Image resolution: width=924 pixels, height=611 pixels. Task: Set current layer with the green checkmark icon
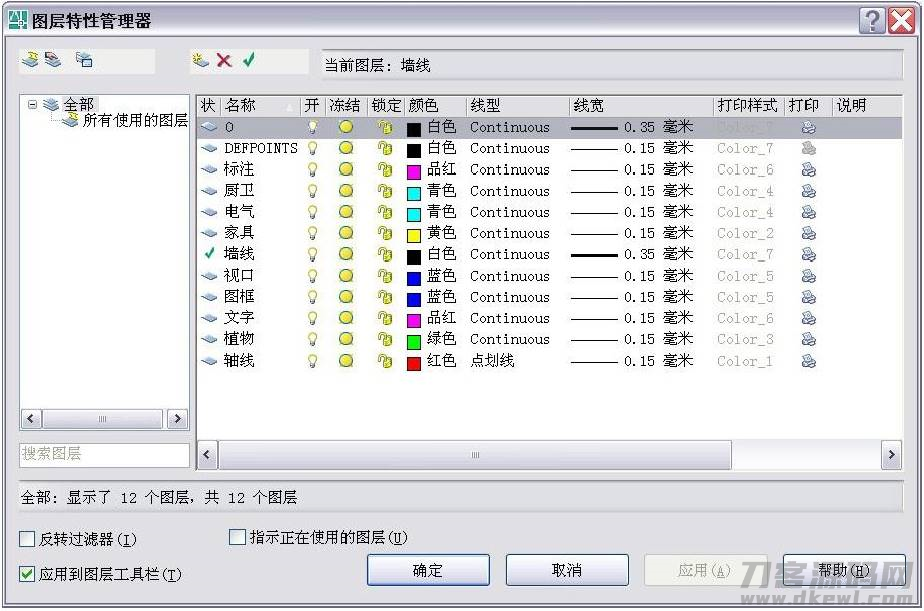[249, 60]
